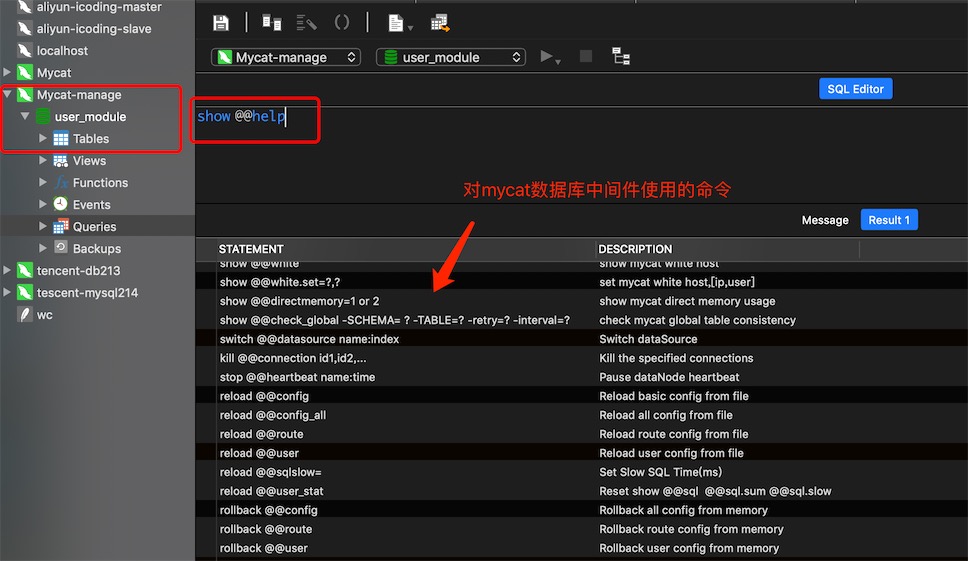
Task: Click the Views icon
Action: pyautogui.click(x=60, y=160)
